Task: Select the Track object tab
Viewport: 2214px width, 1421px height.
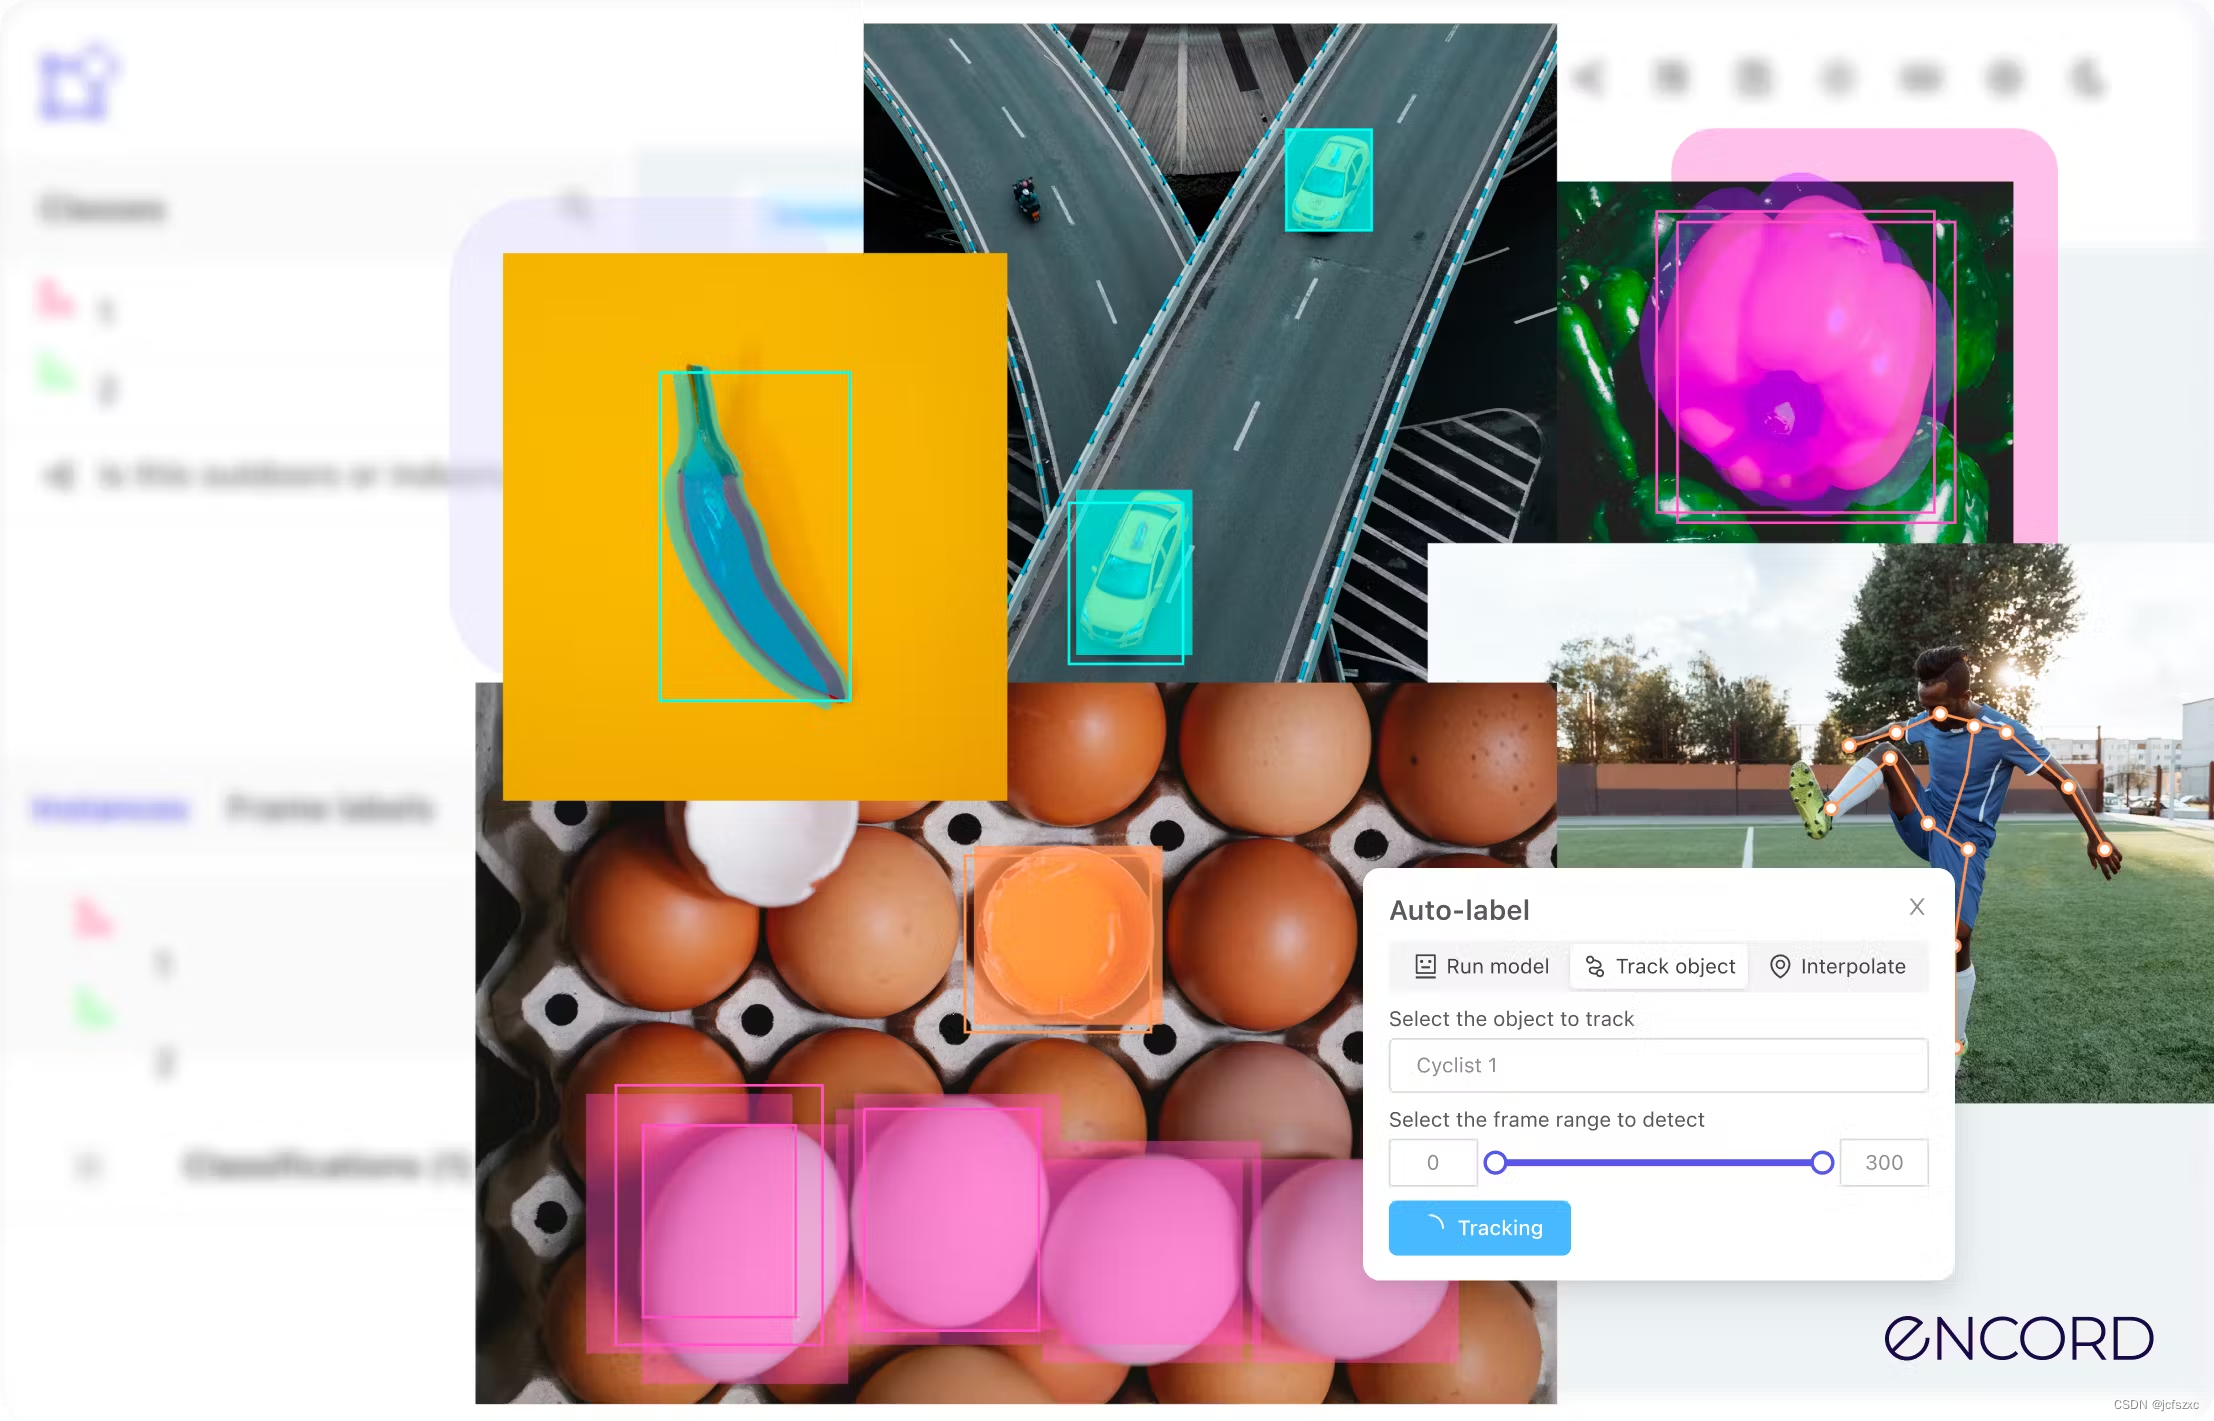Action: [1659, 966]
